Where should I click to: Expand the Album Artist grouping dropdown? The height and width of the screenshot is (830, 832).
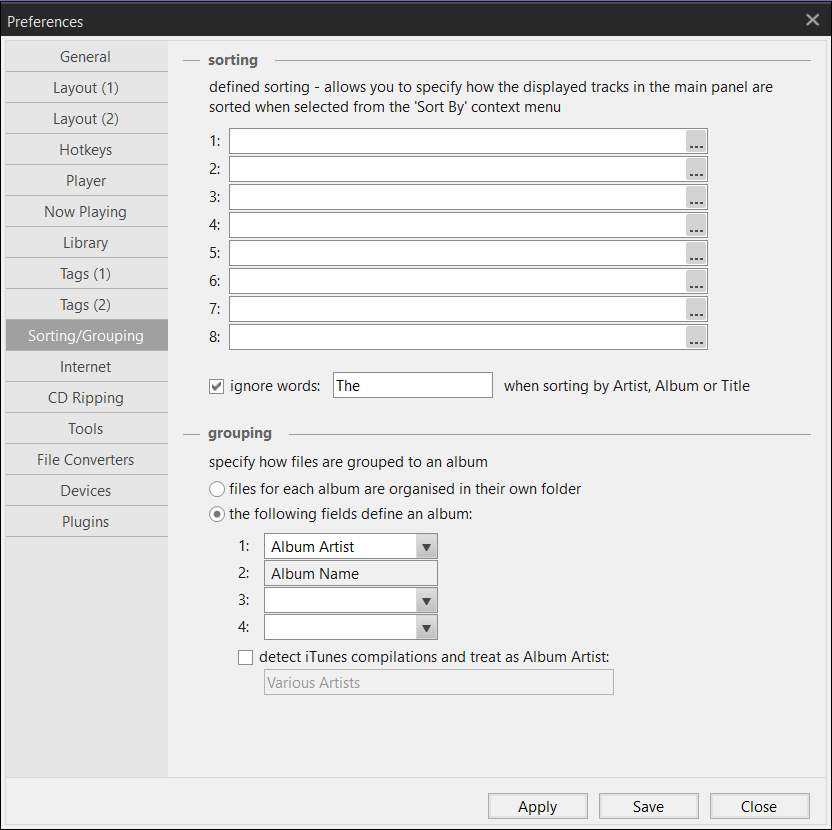(426, 547)
